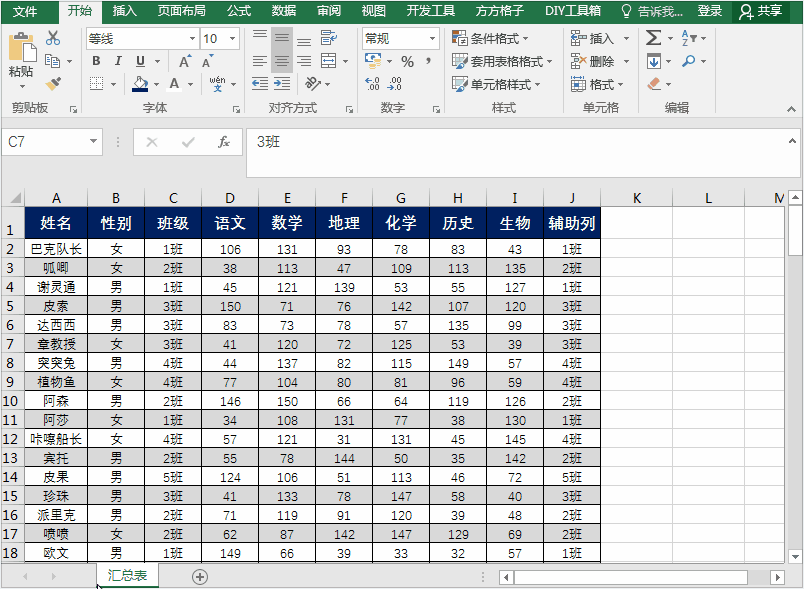The image size is (804, 589).
Task: Switch to the 数据 Data tab
Action: pyautogui.click(x=284, y=11)
